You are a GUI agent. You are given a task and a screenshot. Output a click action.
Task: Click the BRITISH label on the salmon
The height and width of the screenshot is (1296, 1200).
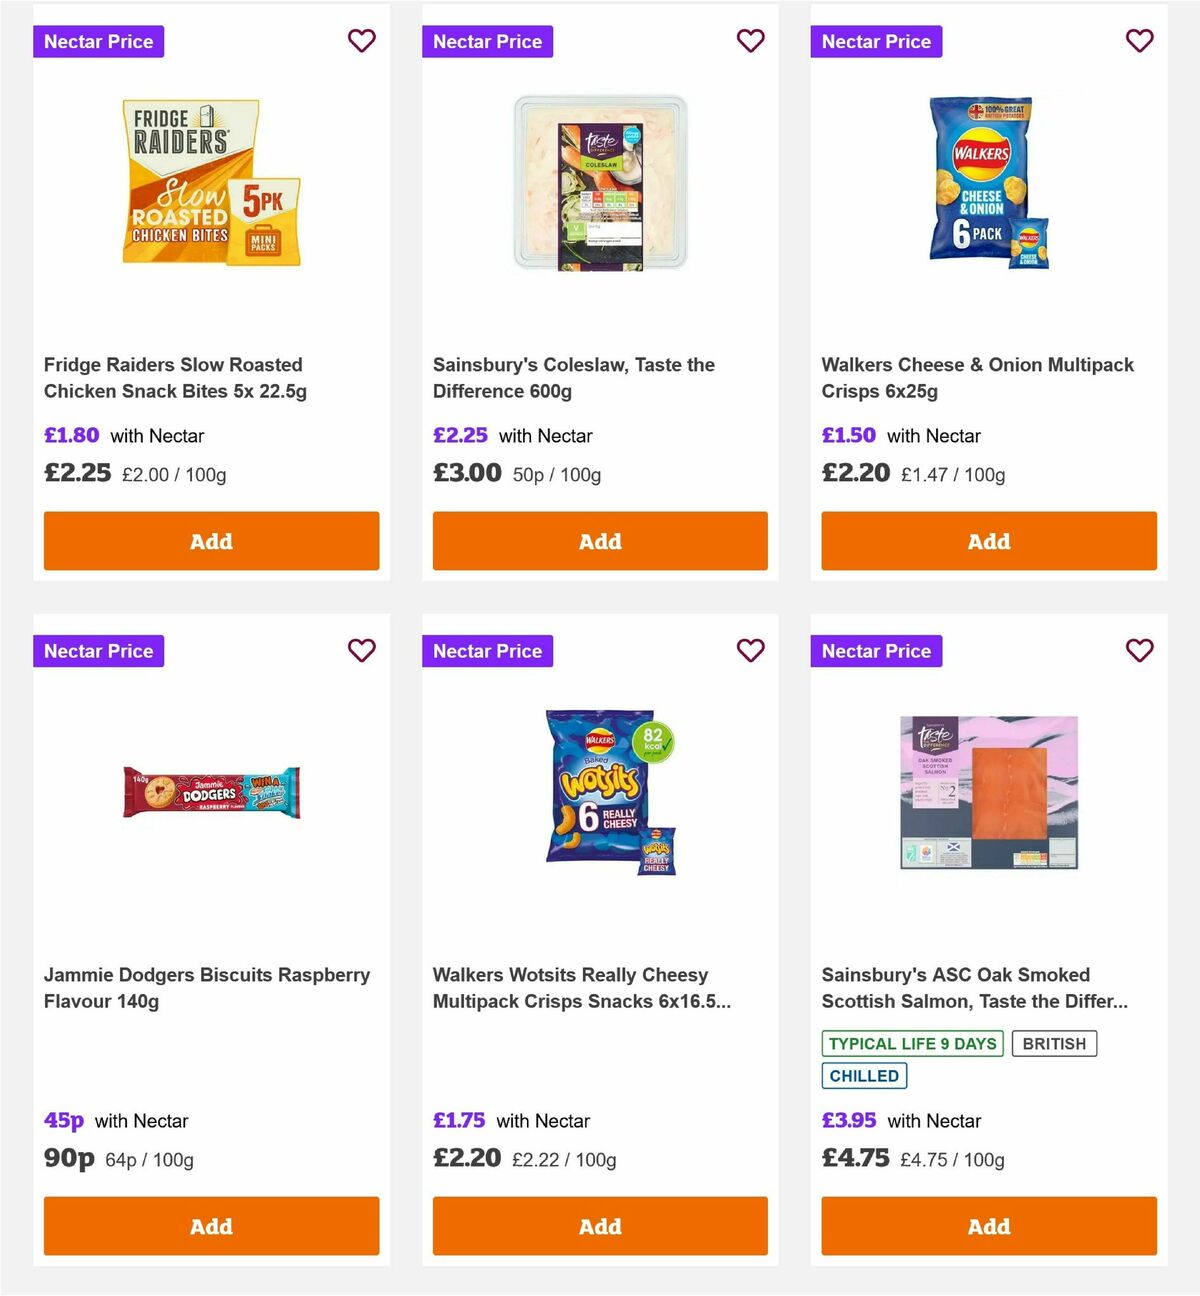[1054, 1043]
